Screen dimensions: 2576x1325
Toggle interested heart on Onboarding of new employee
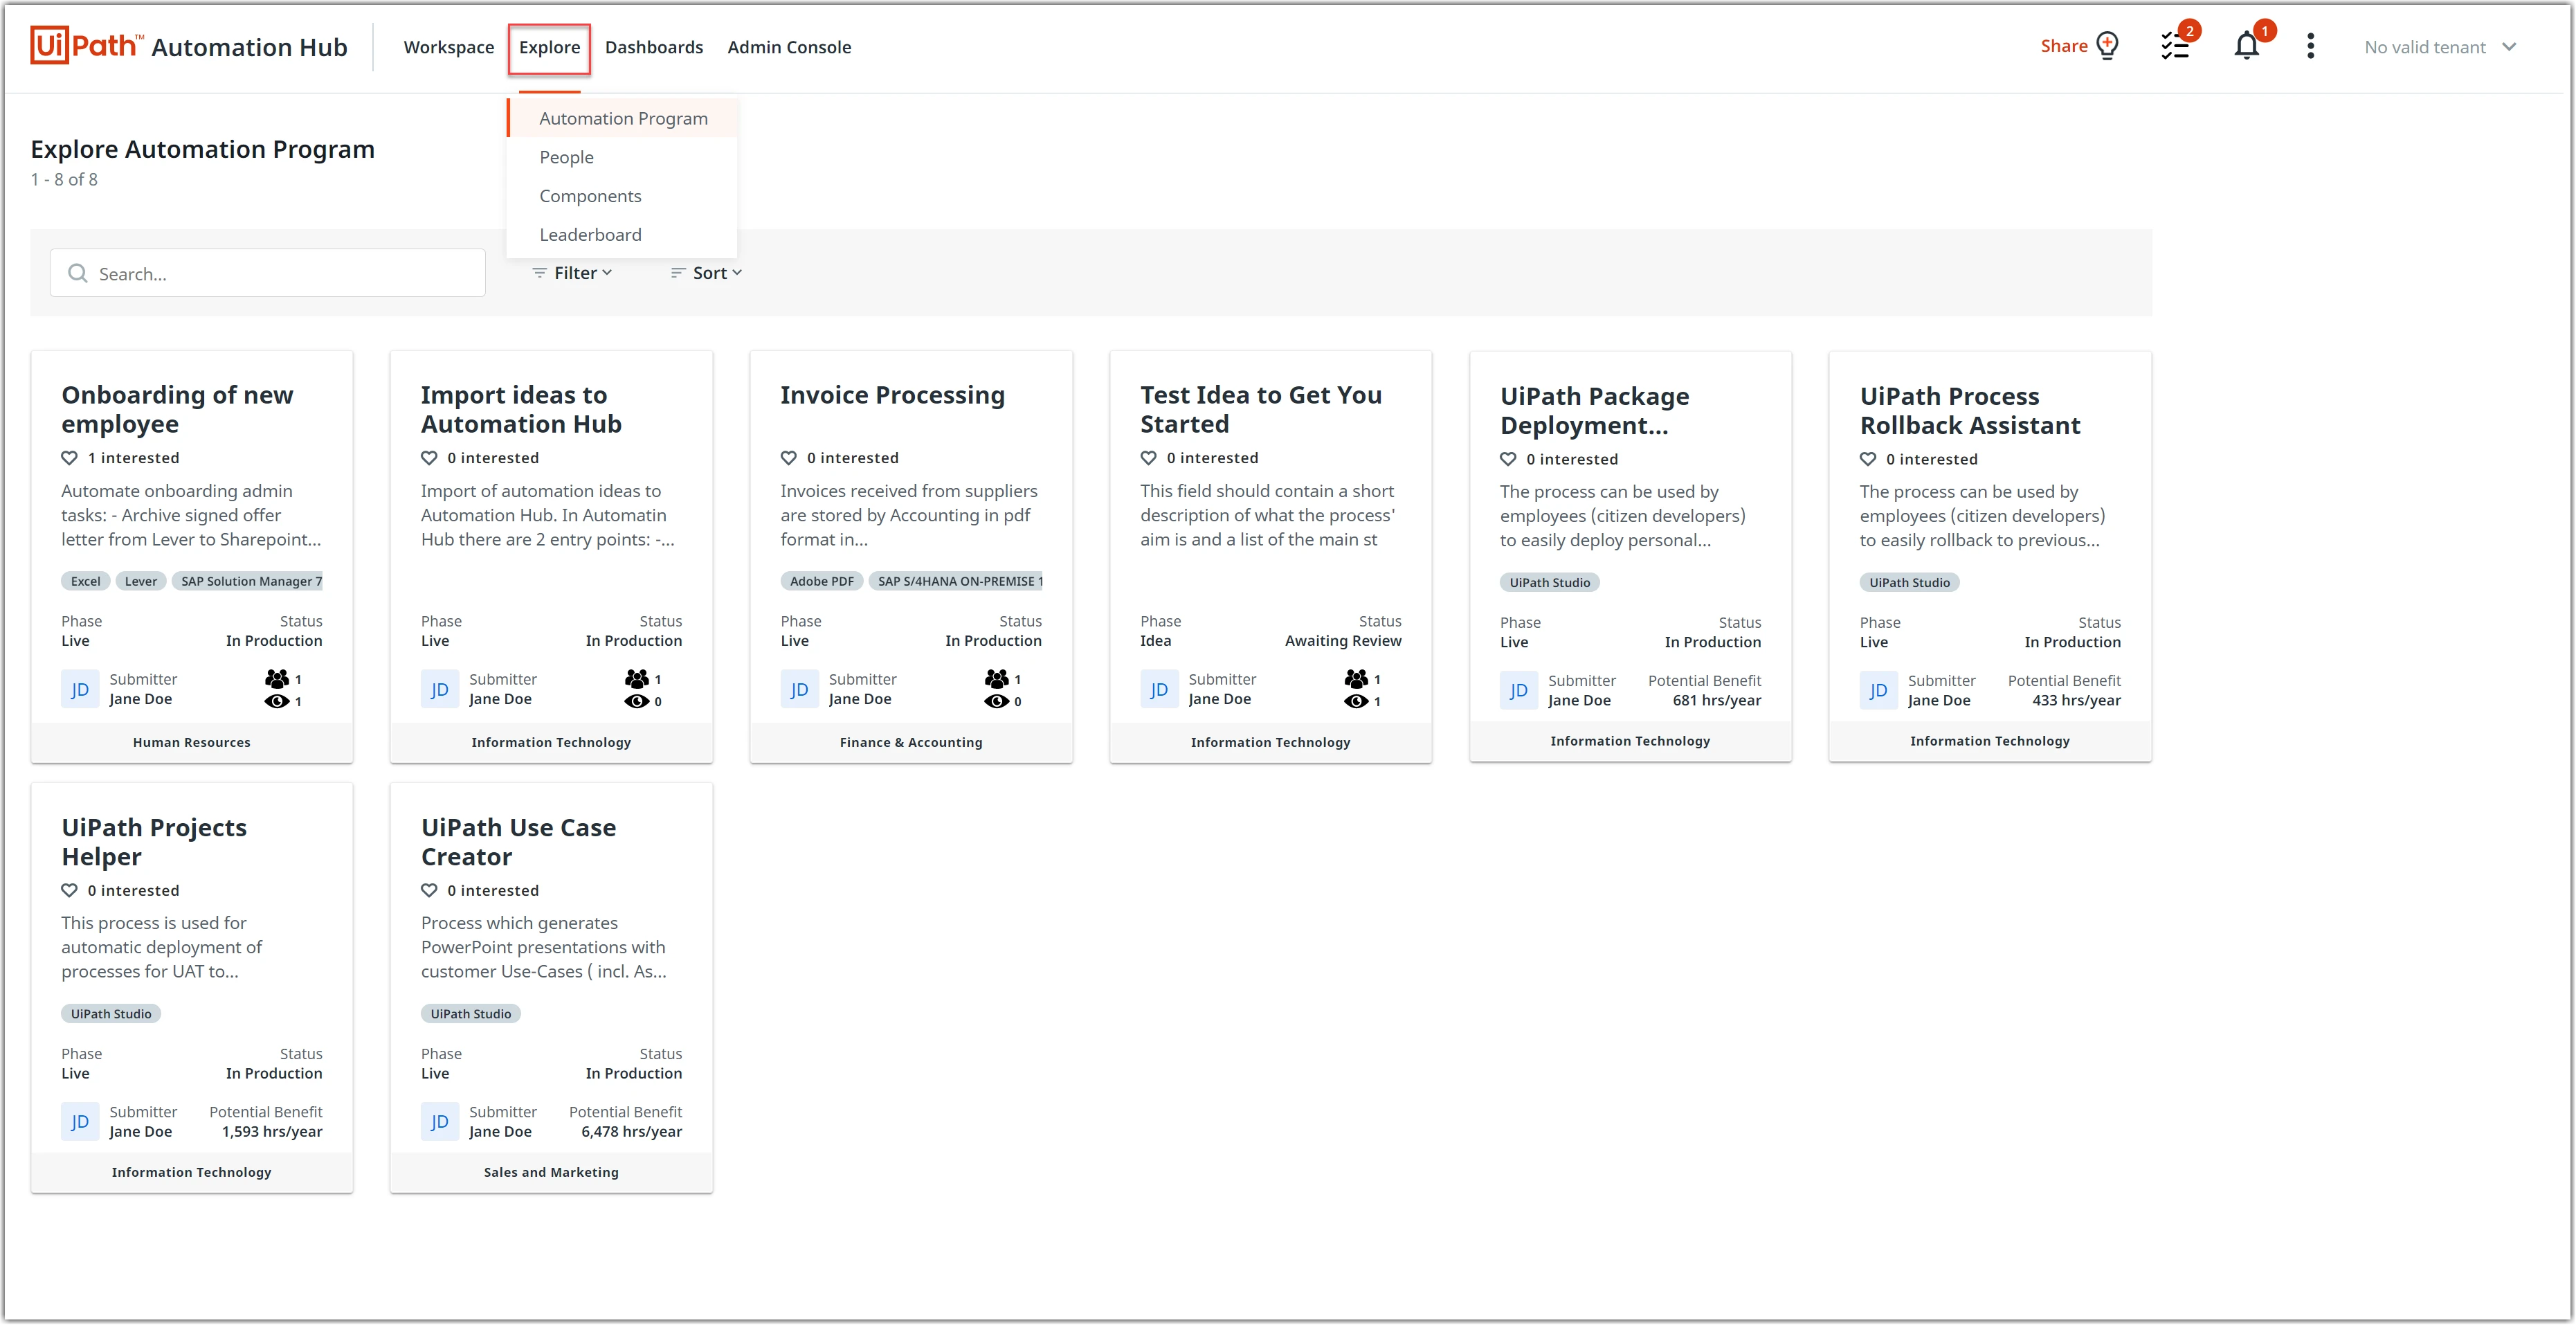tap(69, 458)
